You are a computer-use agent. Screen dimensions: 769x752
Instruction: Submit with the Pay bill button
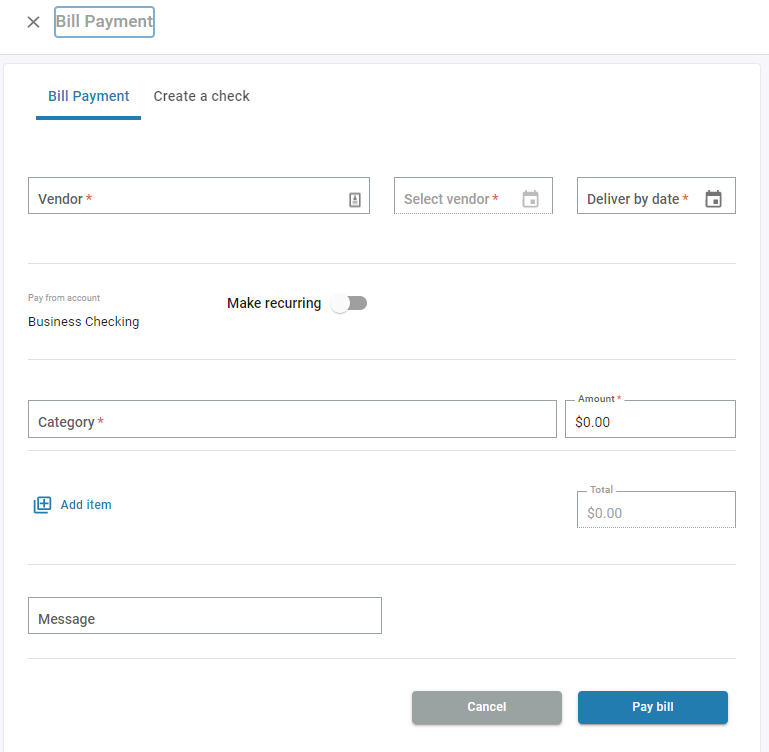point(652,707)
